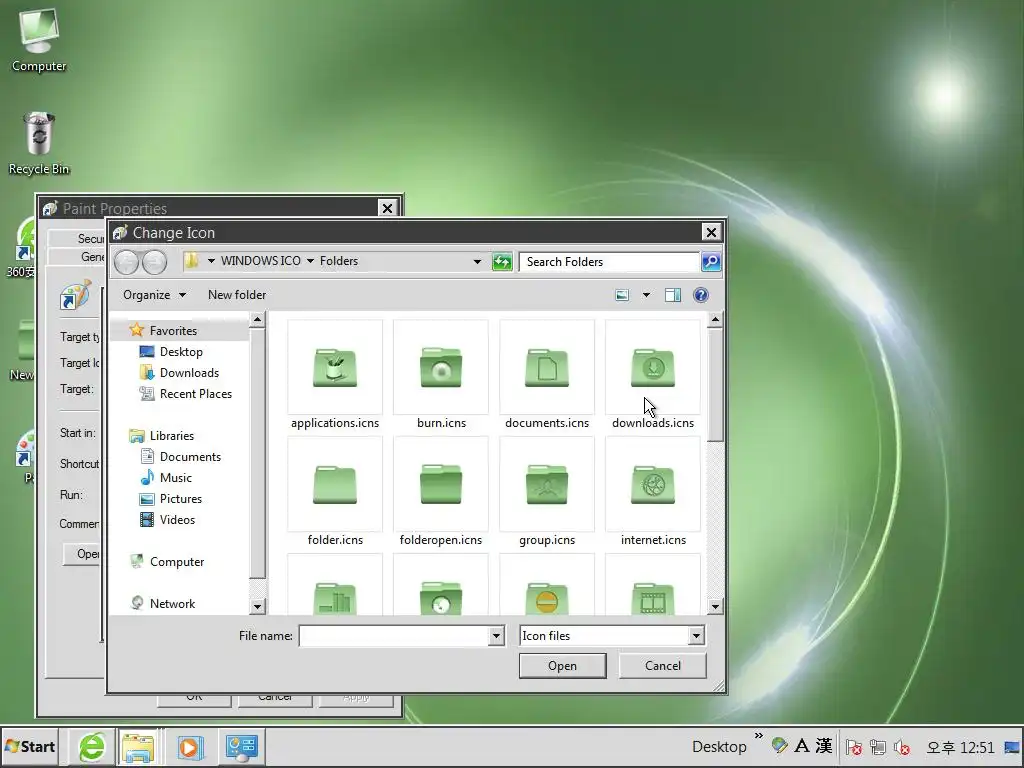Click the back navigation arrow in Change Icon
The image size is (1024, 768).
(x=127, y=262)
